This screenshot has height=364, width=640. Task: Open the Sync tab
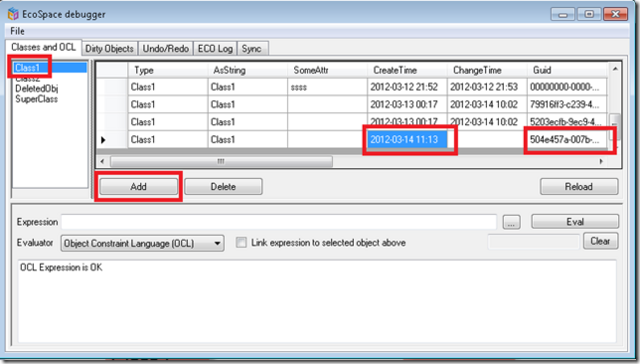pyautogui.click(x=251, y=49)
